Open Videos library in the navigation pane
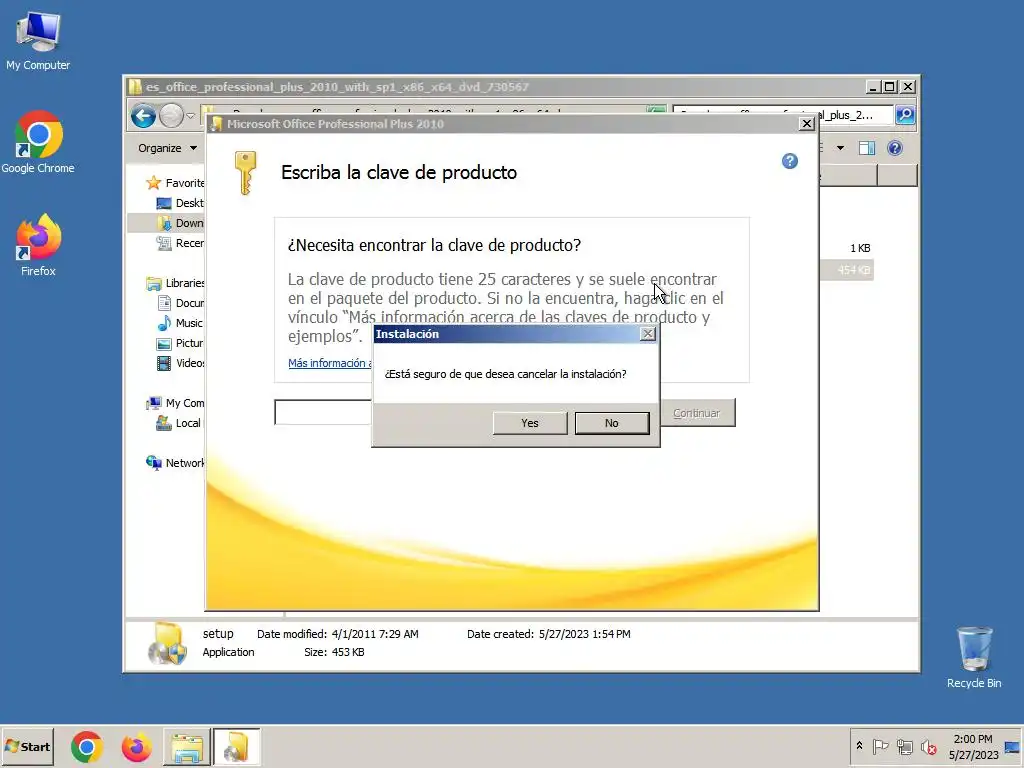Viewport: 1024px width, 768px height. pos(180,363)
